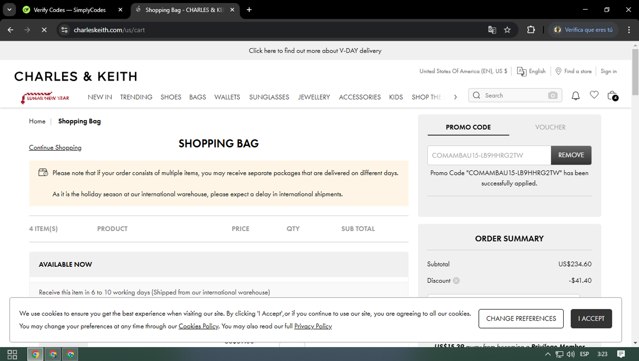Open CHANGE PREFERENCES for cookies
The width and height of the screenshot is (639, 361).
pyautogui.click(x=521, y=319)
